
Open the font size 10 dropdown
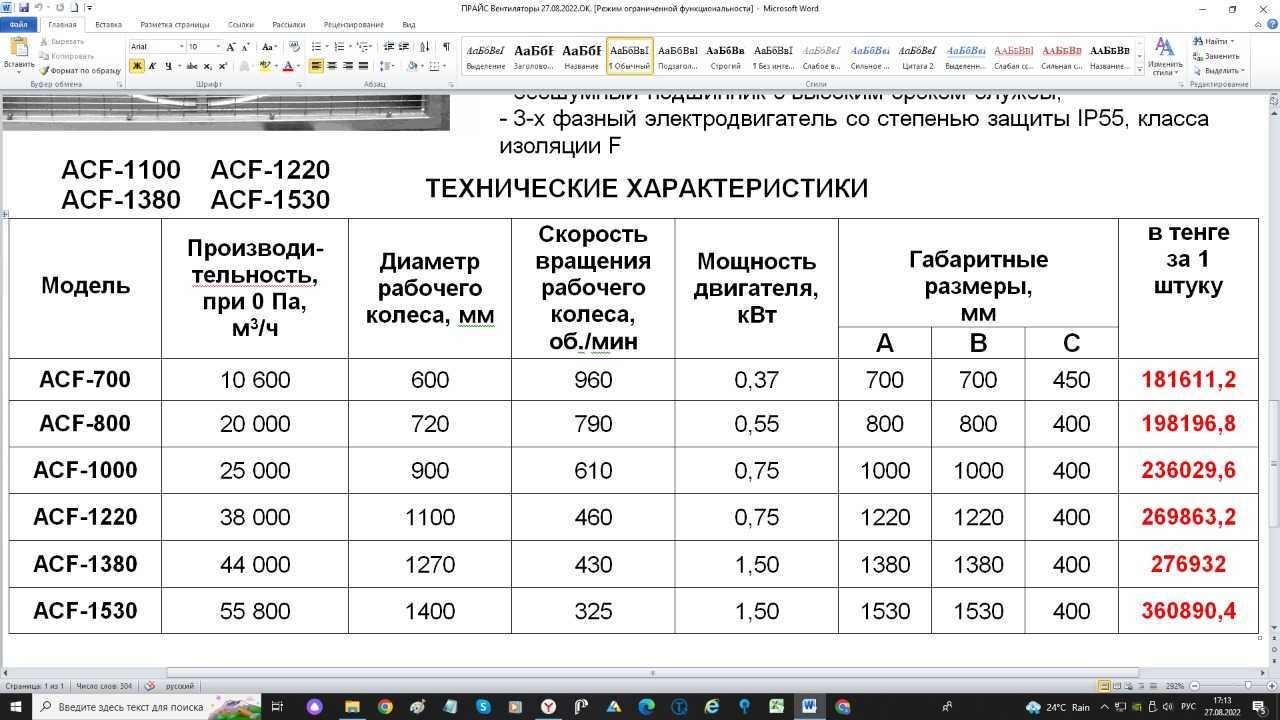point(219,47)
